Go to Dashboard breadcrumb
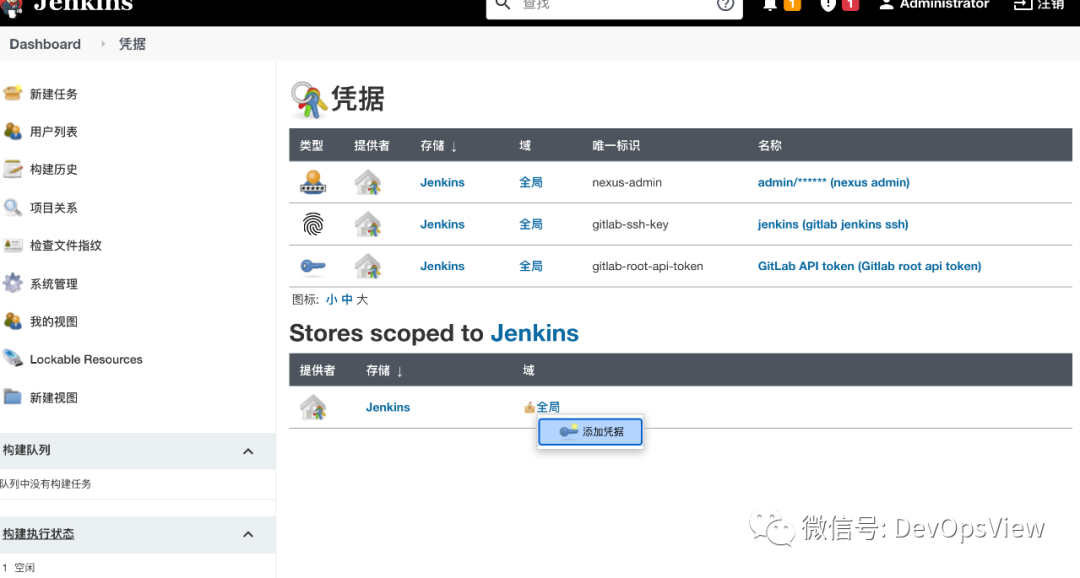This screenshot has width=1080, height=578. [x=45, y=44]
